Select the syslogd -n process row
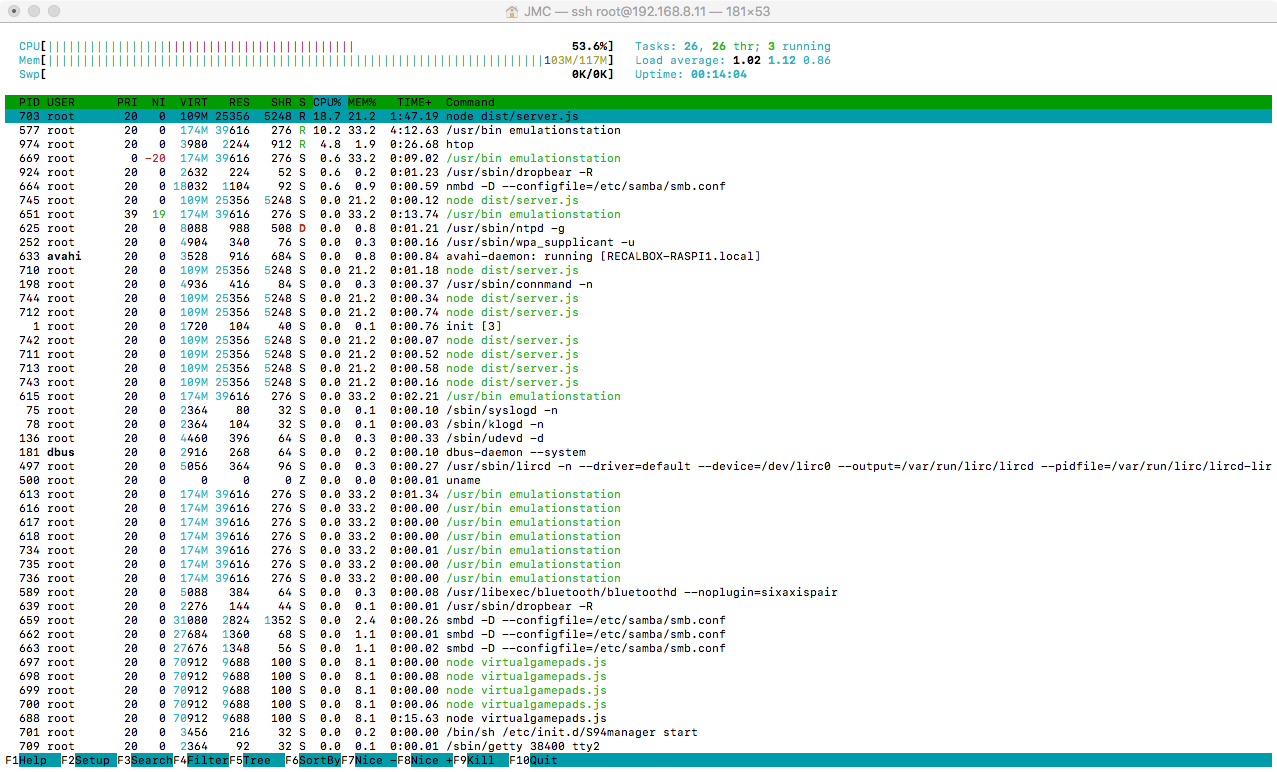This screenshot has height=772, width=1277. (x=638, y=410)
